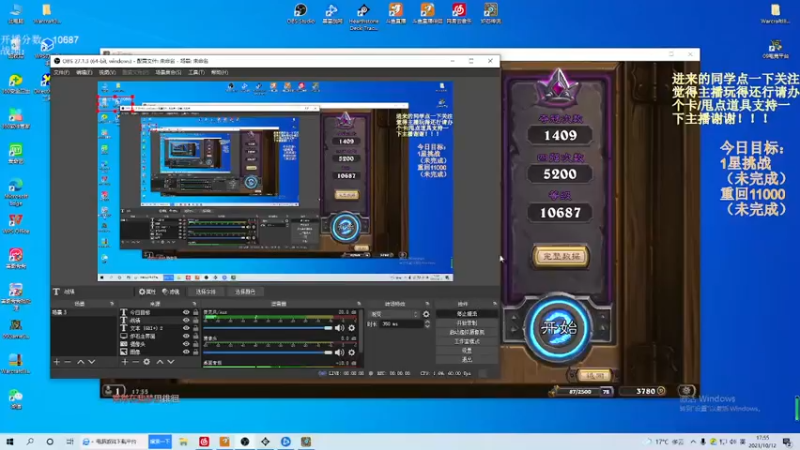Pop out the sources dock panel
This screenshot has height=450, width=800.
[194, 304]
